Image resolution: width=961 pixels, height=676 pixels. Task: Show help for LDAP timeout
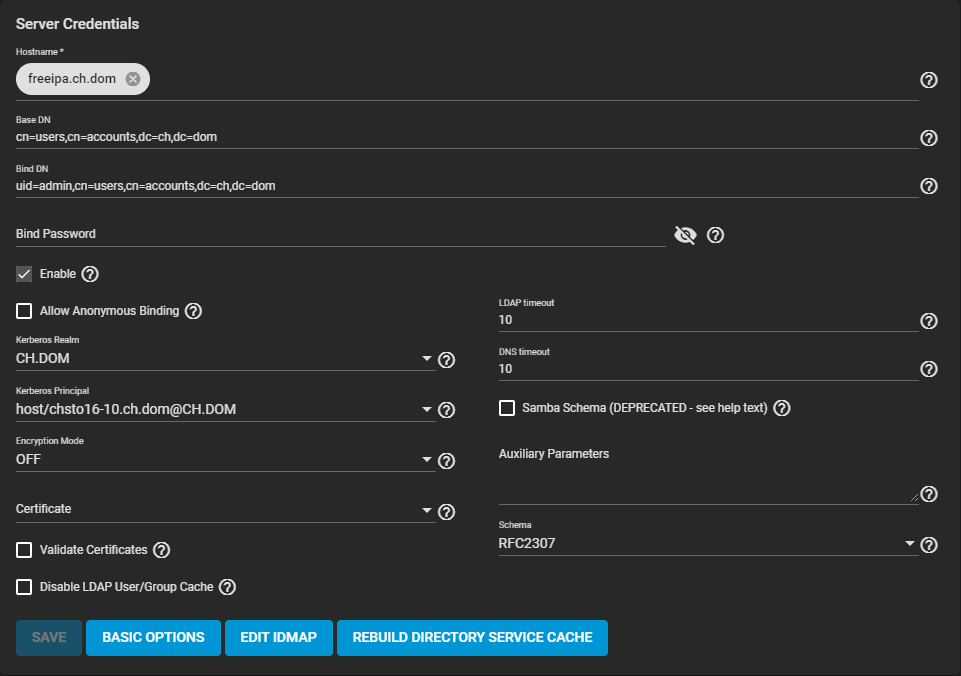tap(929, 321)
